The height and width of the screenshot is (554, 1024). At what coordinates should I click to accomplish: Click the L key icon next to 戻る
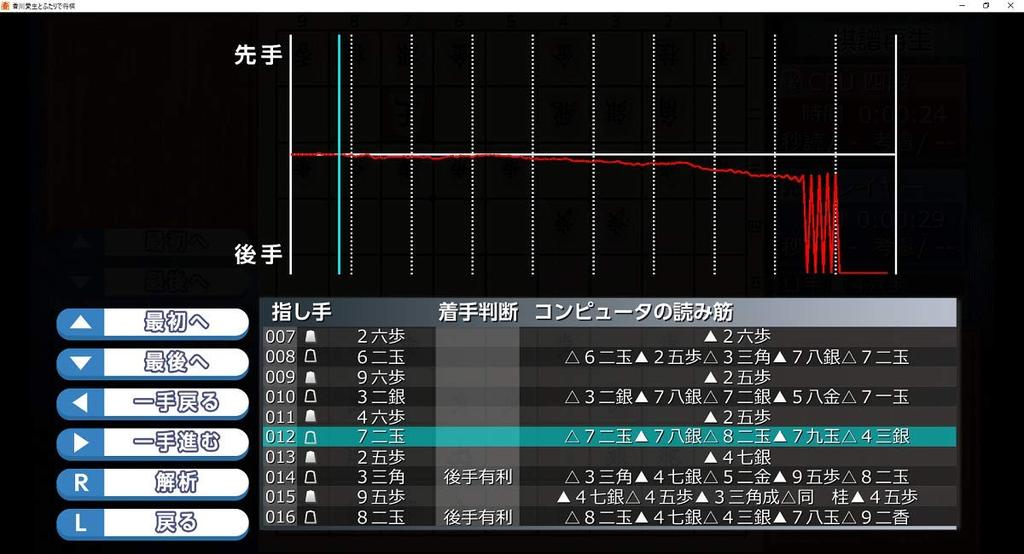[83, 523]
